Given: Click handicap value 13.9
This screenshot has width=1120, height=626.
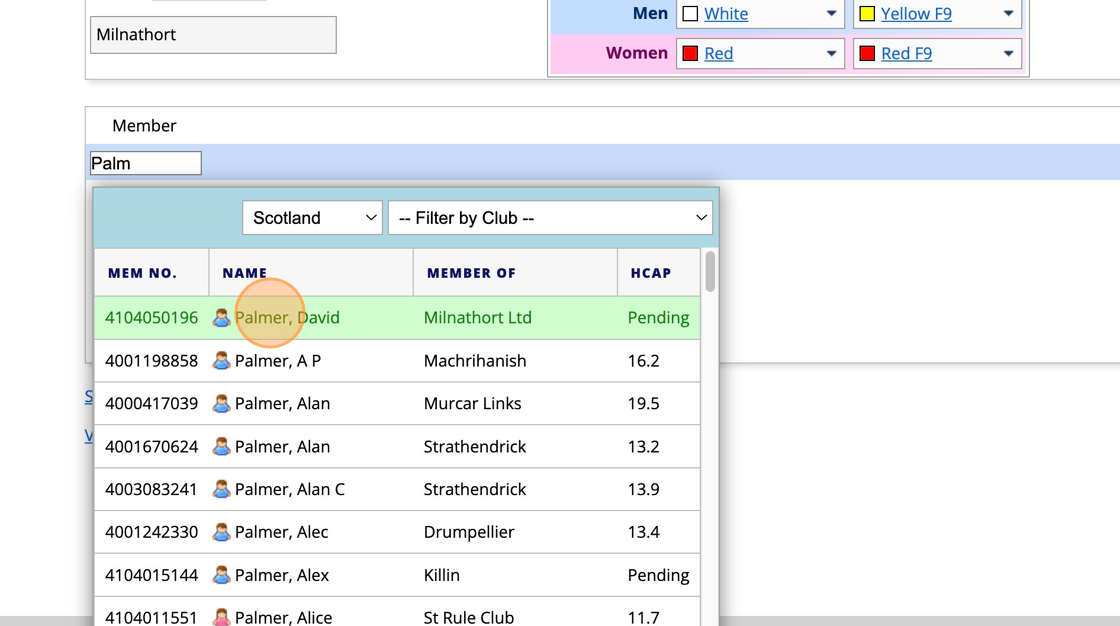Looking at the screenshot, I should [x=644, y=490].
